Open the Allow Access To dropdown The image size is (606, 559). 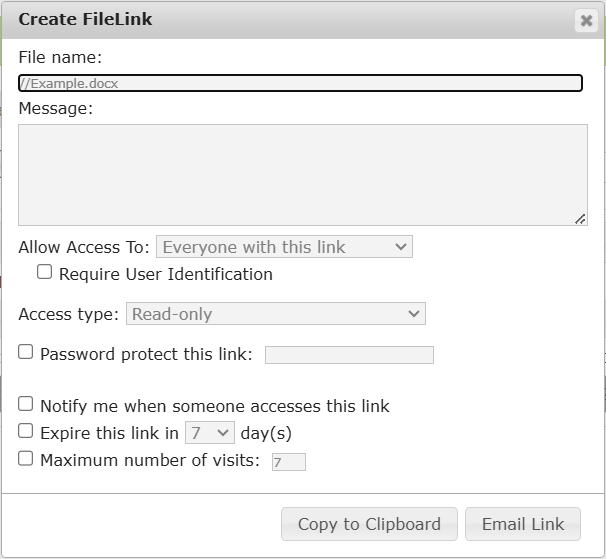pyautogui.click(x=284, y=247)
